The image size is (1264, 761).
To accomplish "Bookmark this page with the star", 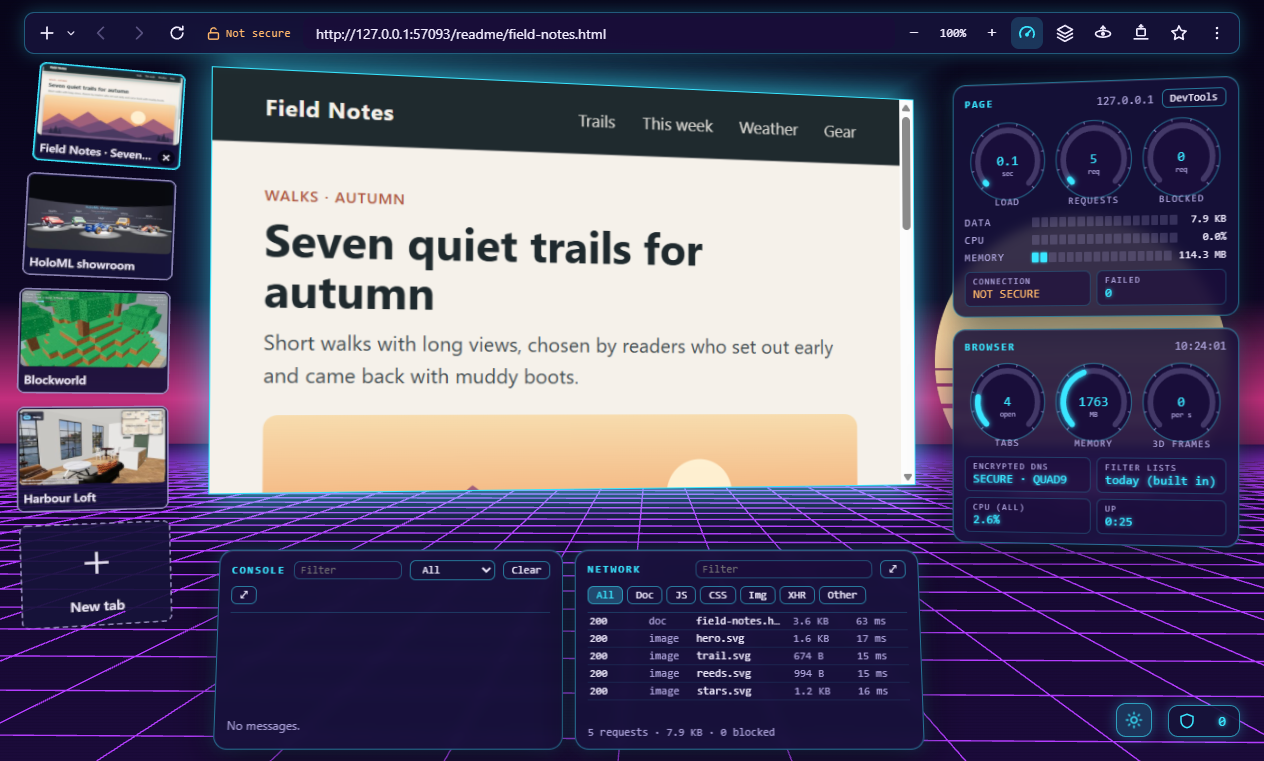I will 1179,33.
